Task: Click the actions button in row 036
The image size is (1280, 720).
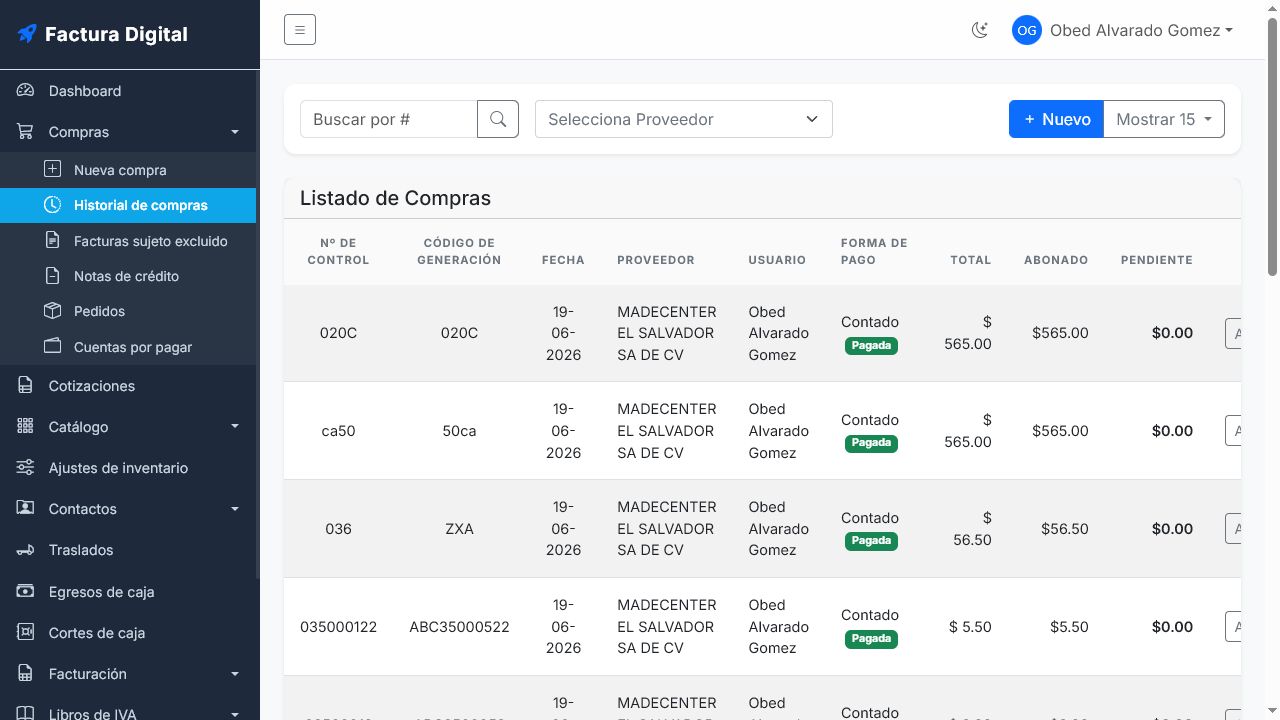Action: pyautogui.click(x=1234, y=529)
